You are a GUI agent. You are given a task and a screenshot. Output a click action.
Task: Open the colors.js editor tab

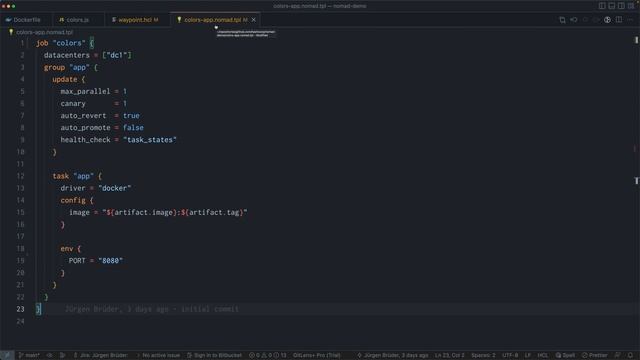[x=78, y=20]
